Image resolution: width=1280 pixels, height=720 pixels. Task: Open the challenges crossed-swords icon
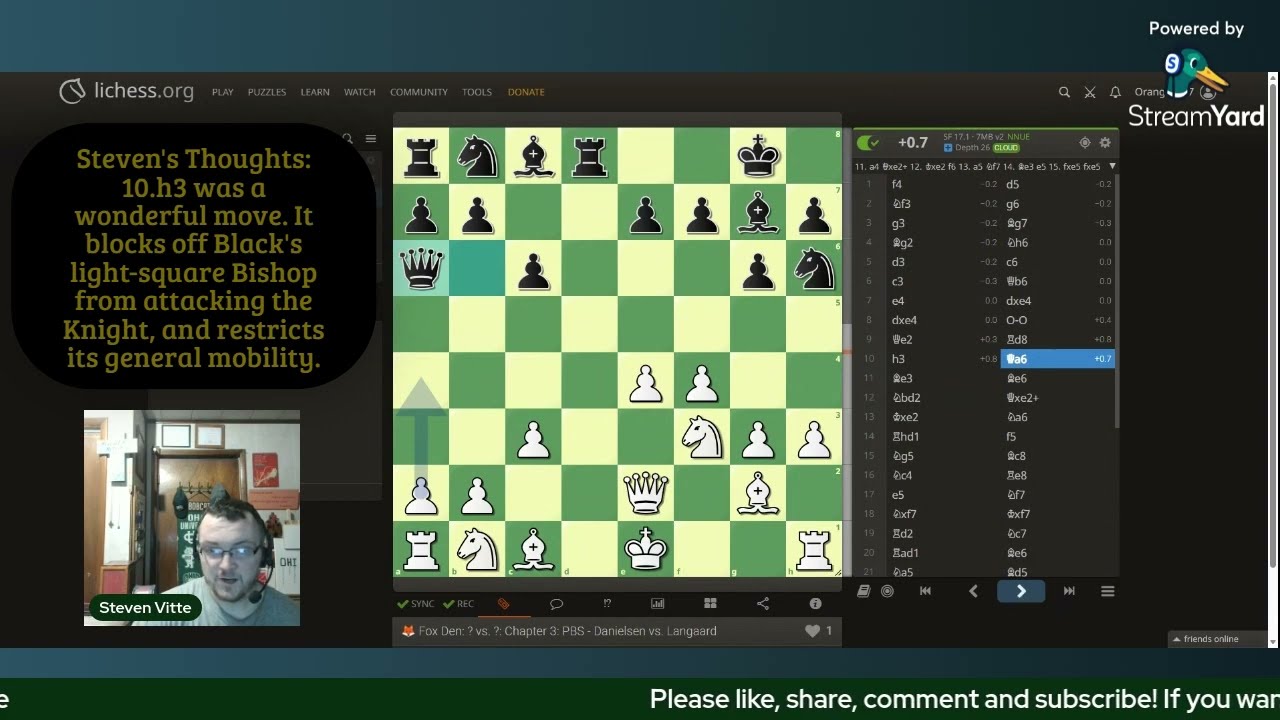[1090, 92]
